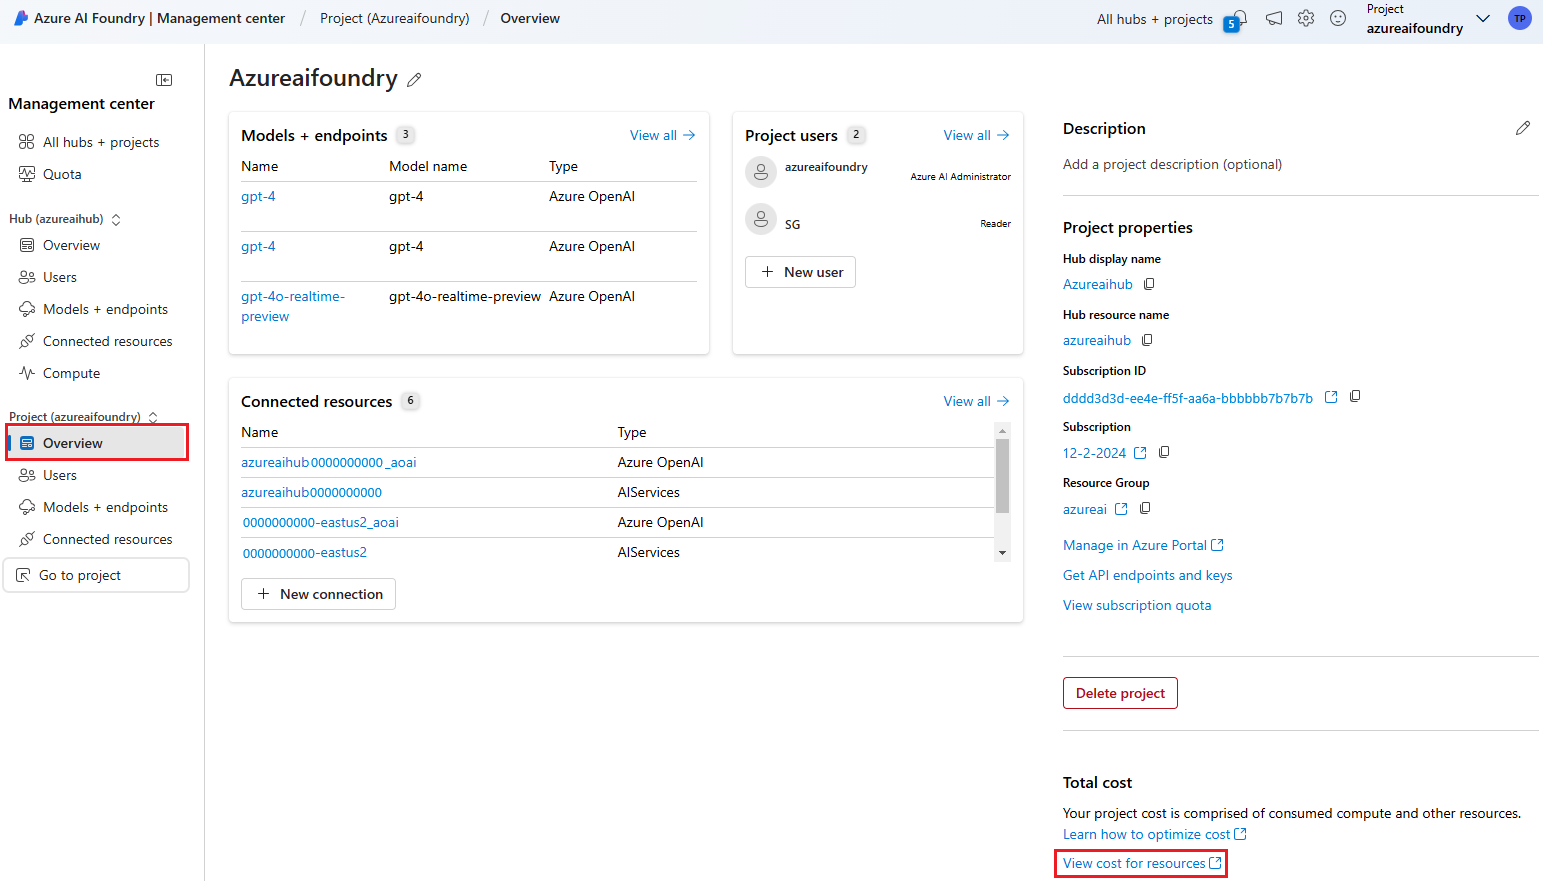Click the edit pencil next to Azureaifoundry title

point(414,80)
